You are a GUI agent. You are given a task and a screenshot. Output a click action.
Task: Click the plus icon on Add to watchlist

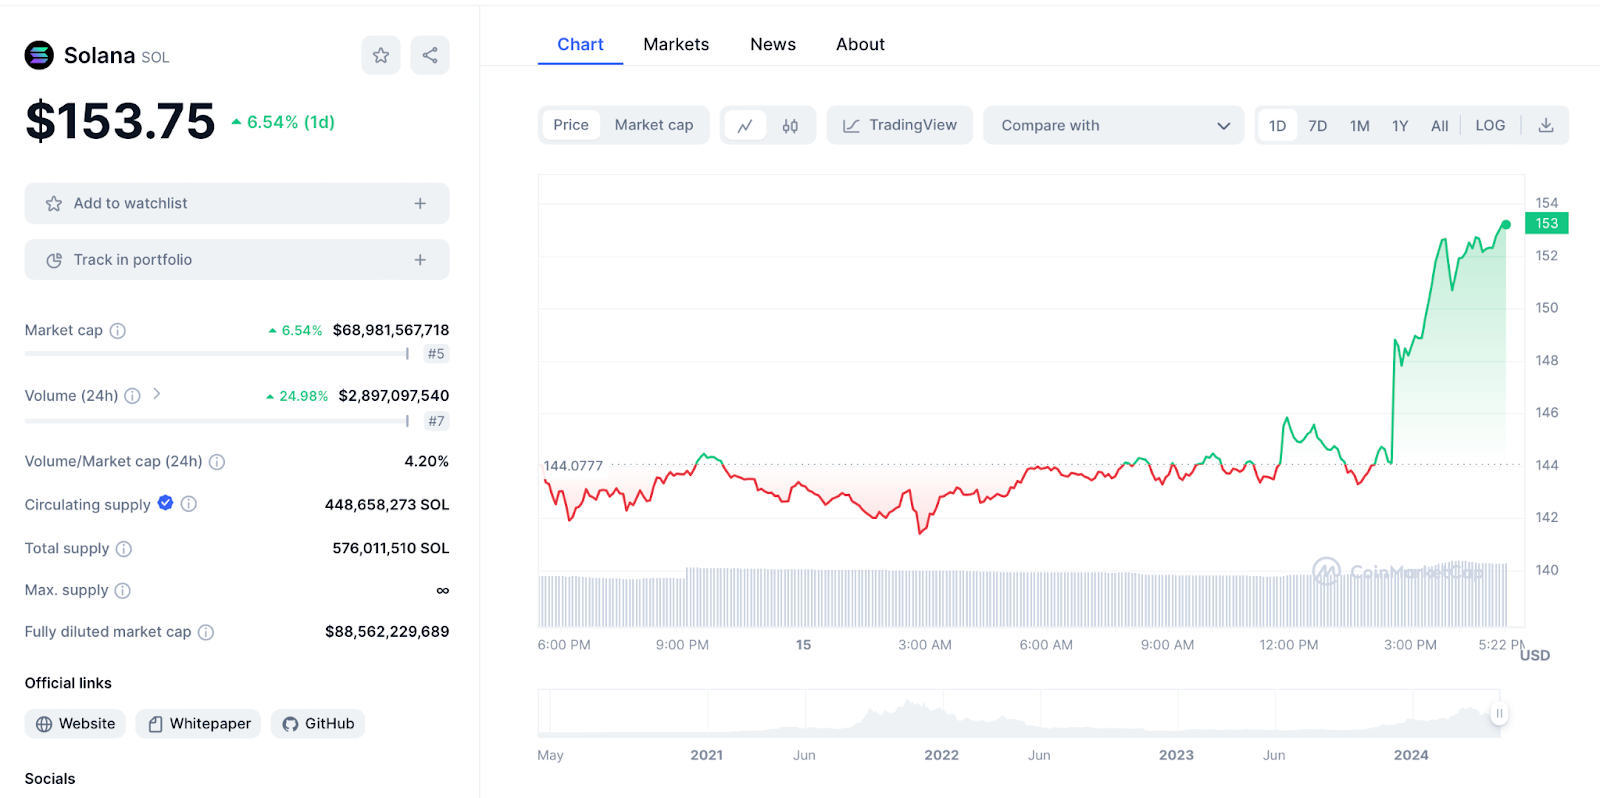[x=420, y=203]
